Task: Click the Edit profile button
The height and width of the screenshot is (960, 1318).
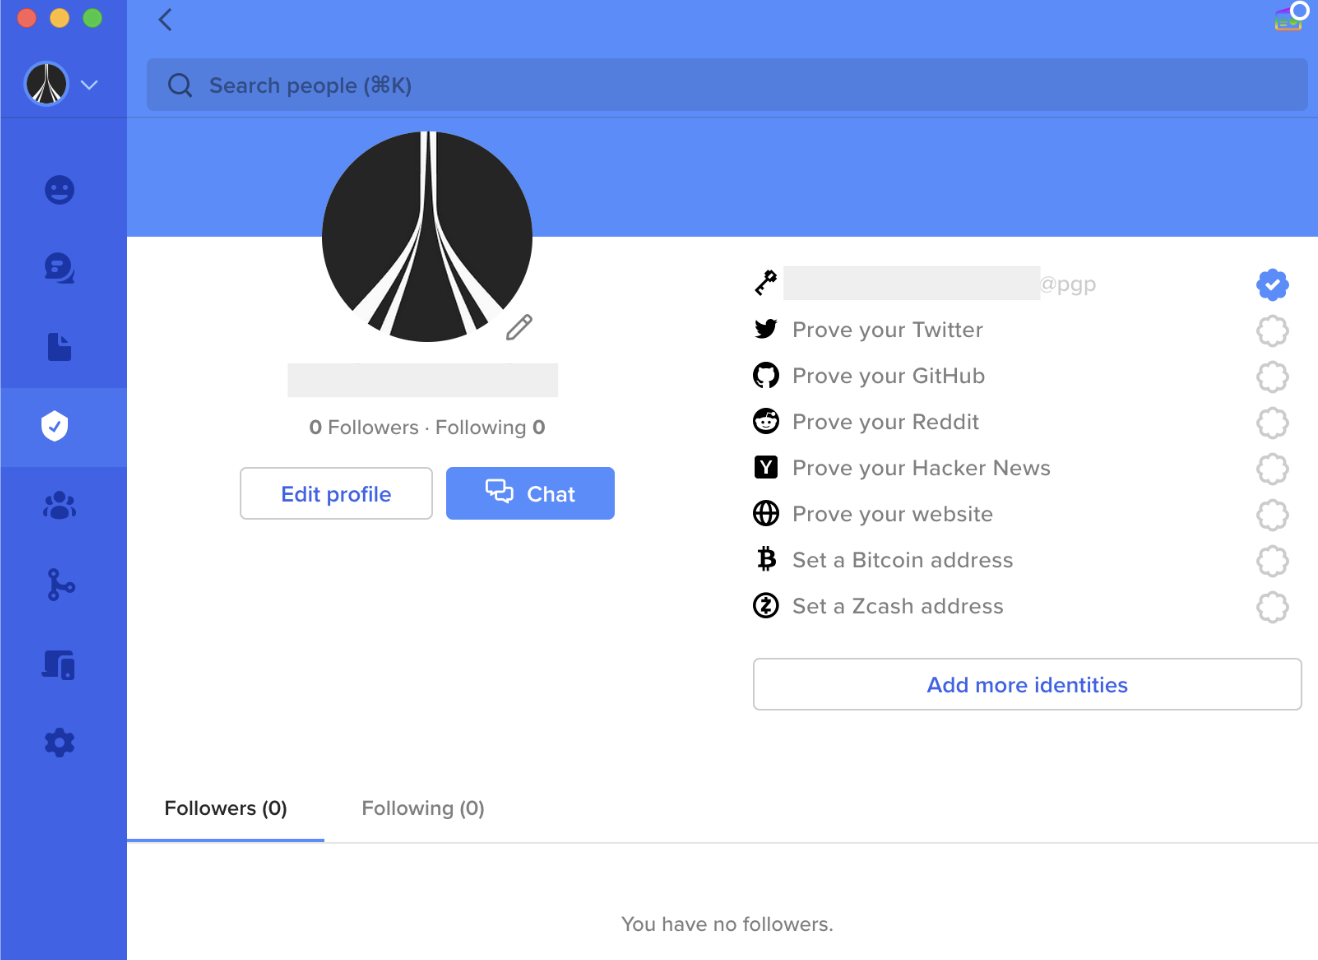Action: (x=336, y=494)
